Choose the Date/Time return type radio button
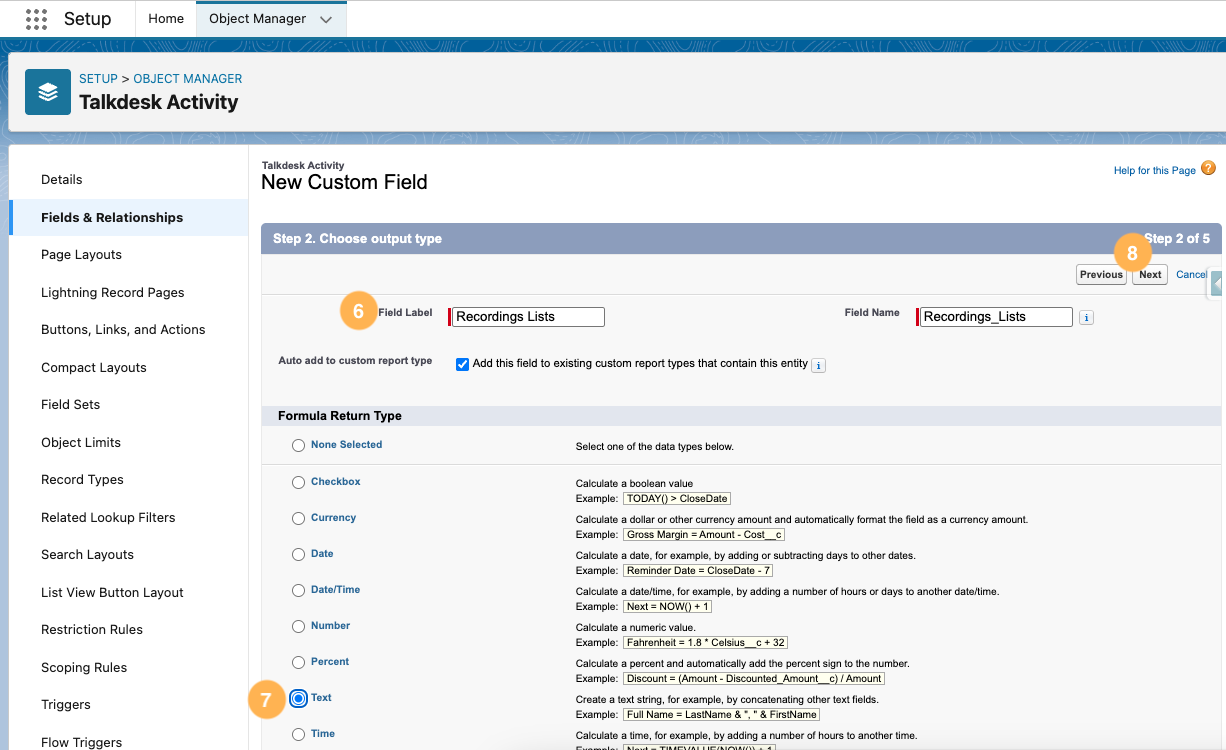Screen dimensions: 1226x750 pyautogui.click(x=298, y=591)
